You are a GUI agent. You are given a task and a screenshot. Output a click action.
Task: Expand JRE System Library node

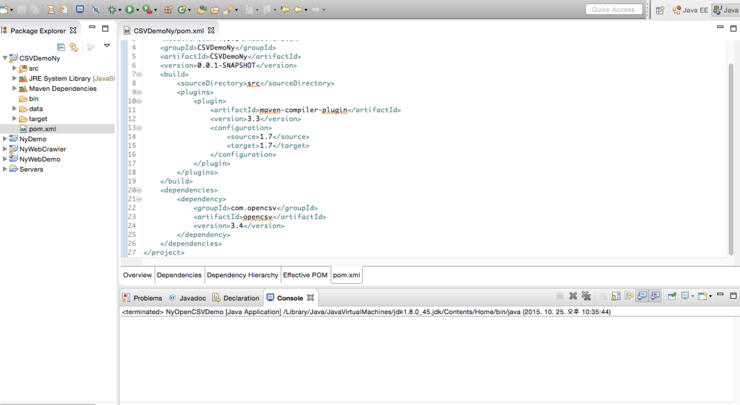(x=14, y=78)
